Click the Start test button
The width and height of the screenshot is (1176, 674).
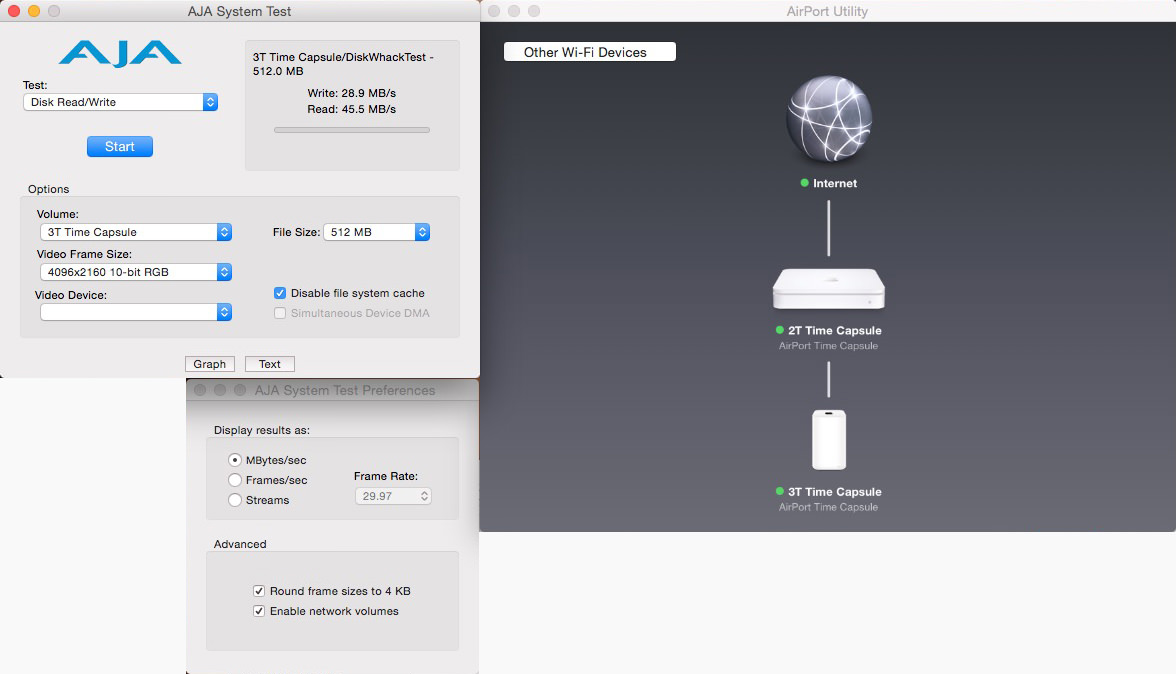coord(120,146)
